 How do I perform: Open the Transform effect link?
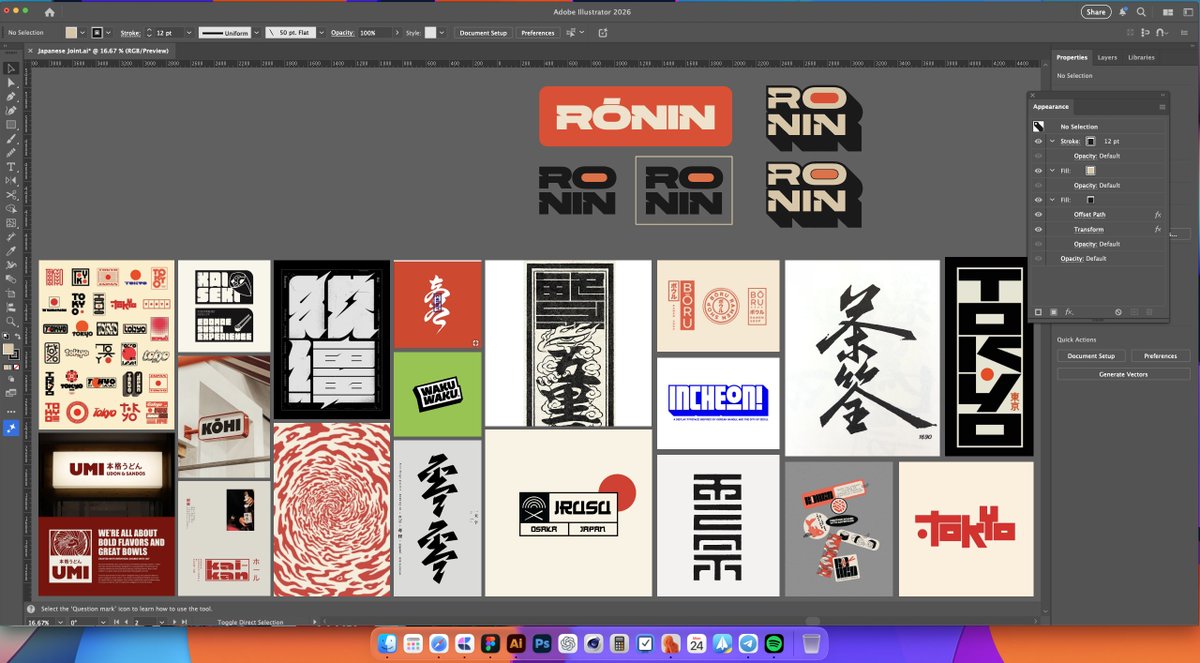[x=1088, y=229]
